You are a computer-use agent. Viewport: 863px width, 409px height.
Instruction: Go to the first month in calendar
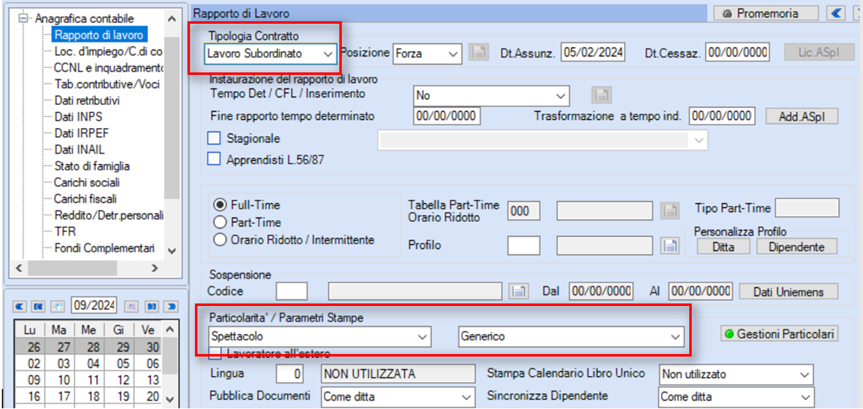[20, 305]
